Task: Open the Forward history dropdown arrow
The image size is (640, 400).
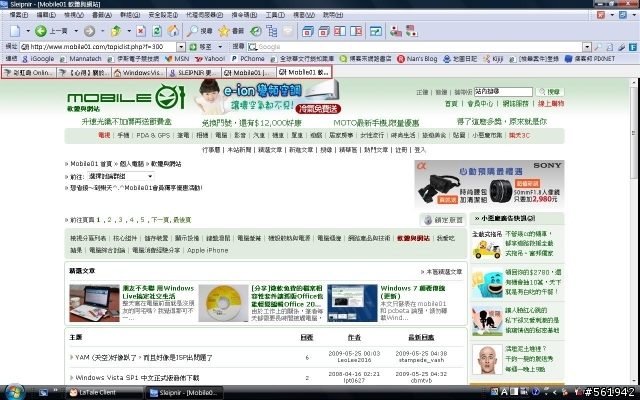Action: point(102,31)
